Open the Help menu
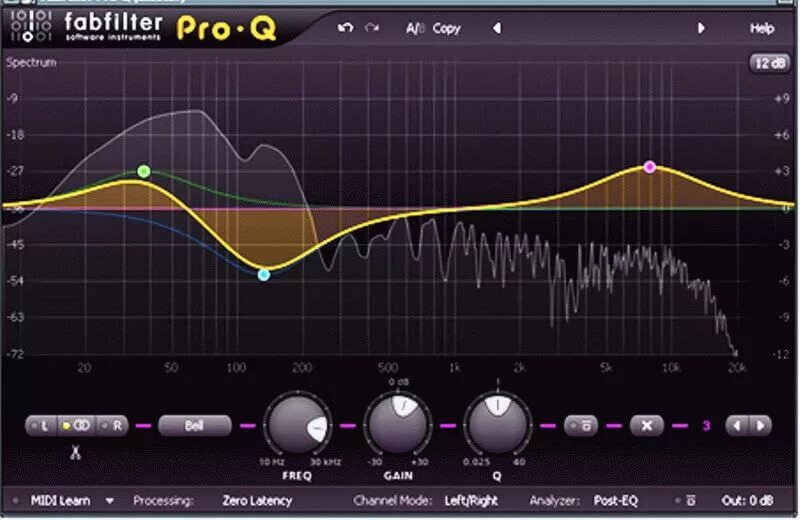Image resolution: width=800 pixels, height=520 pixels. pos(762,29)
